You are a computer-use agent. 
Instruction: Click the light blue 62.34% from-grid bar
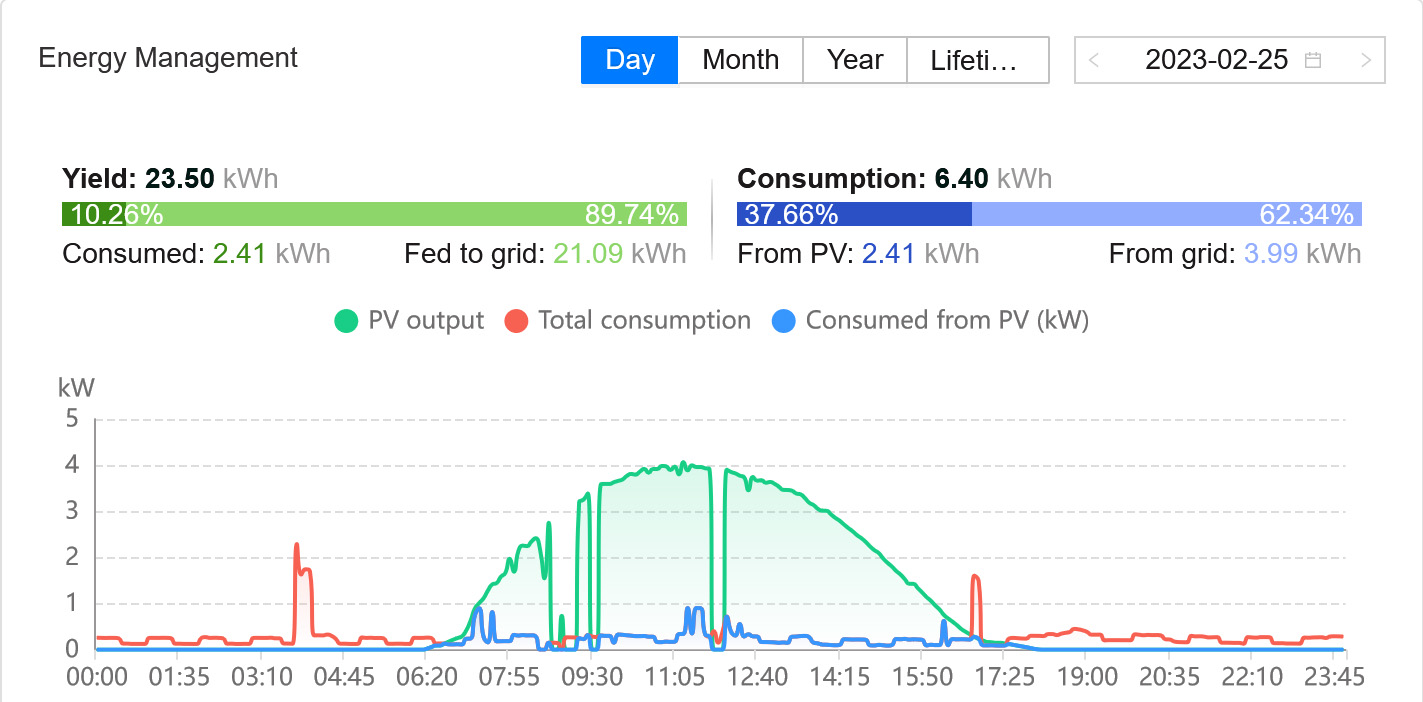(x=1166, y=214)
